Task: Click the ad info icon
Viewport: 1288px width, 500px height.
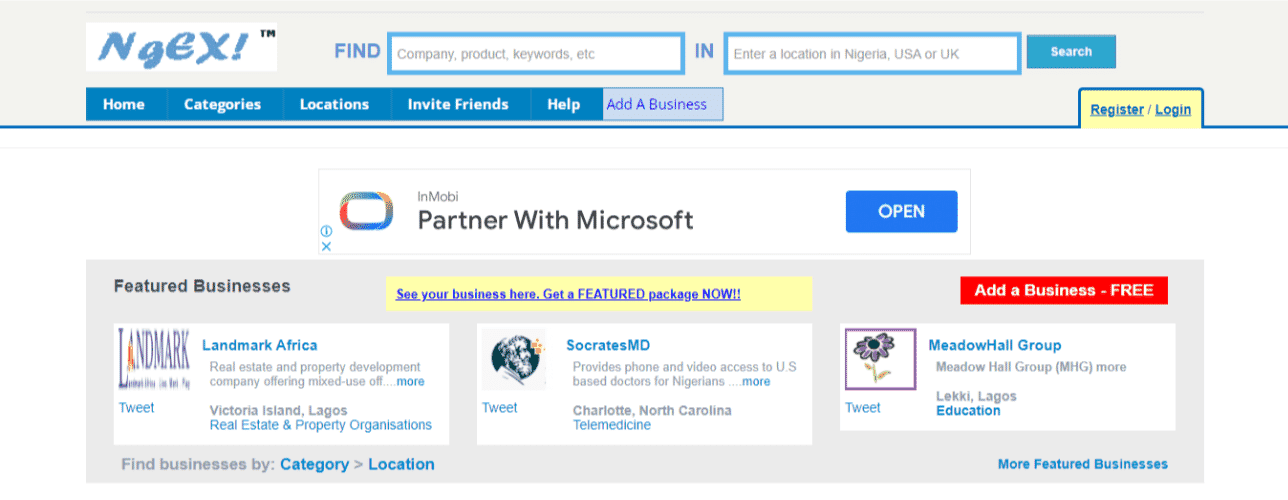Action: 326,231
